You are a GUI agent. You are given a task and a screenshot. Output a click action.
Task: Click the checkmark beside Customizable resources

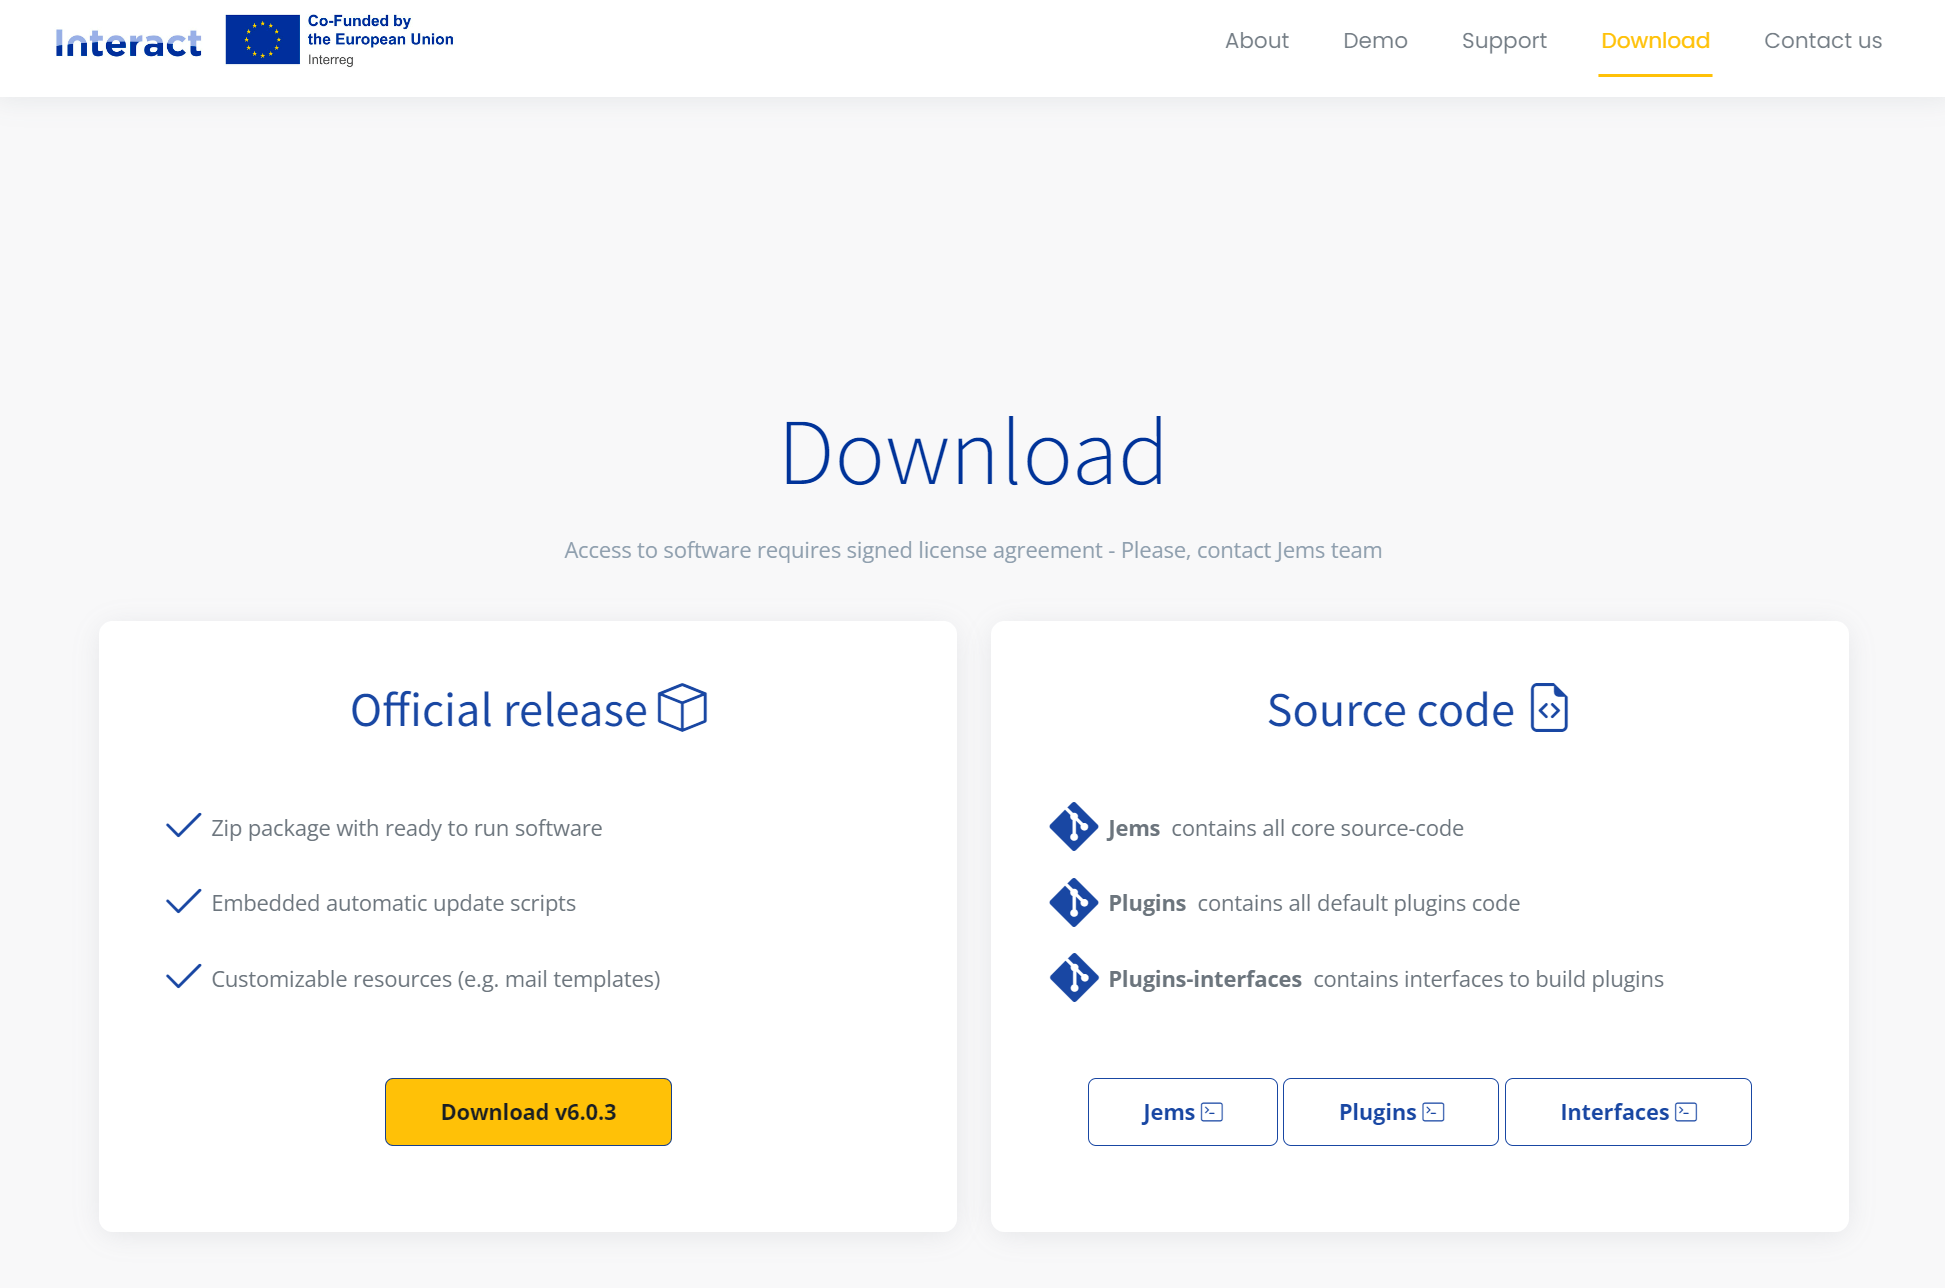coord(183,977)
